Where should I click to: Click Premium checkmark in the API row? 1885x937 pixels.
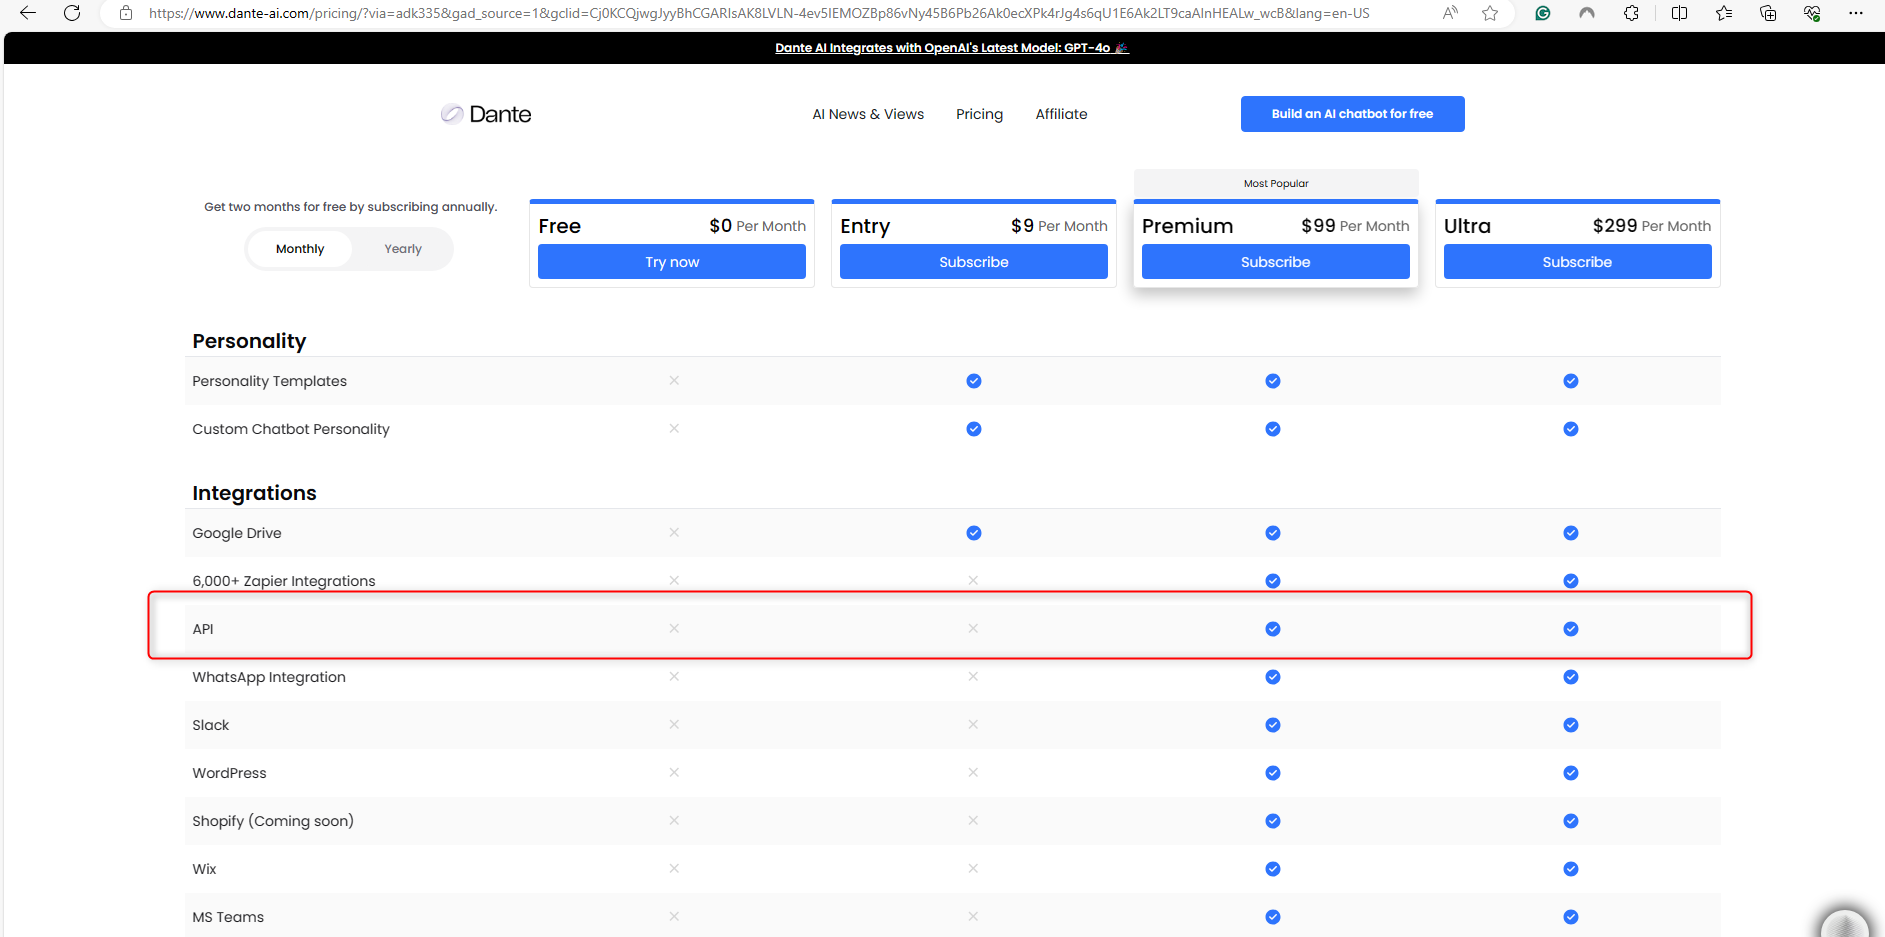1273,629
